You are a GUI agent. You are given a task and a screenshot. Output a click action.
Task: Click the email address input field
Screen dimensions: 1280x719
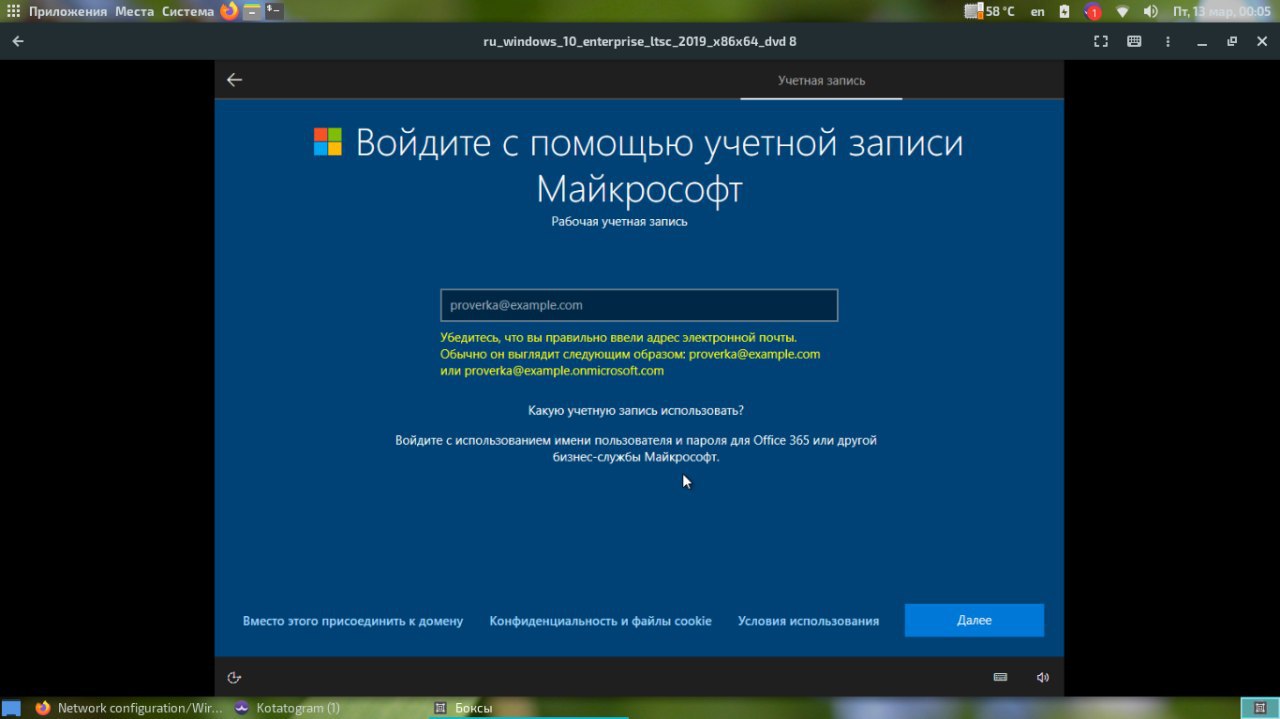(x=639, y=305)
